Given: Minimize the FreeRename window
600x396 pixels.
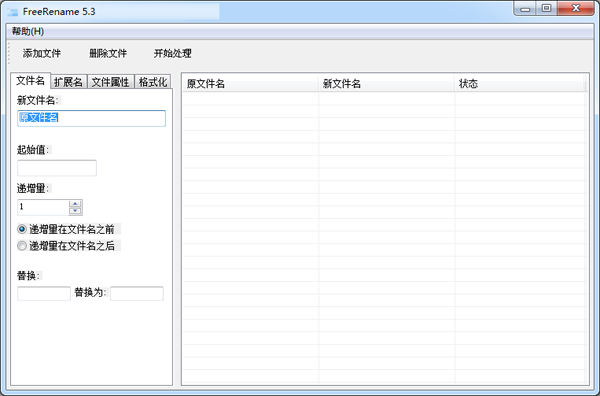Looking at the screenshot, I should click(525, 8).
